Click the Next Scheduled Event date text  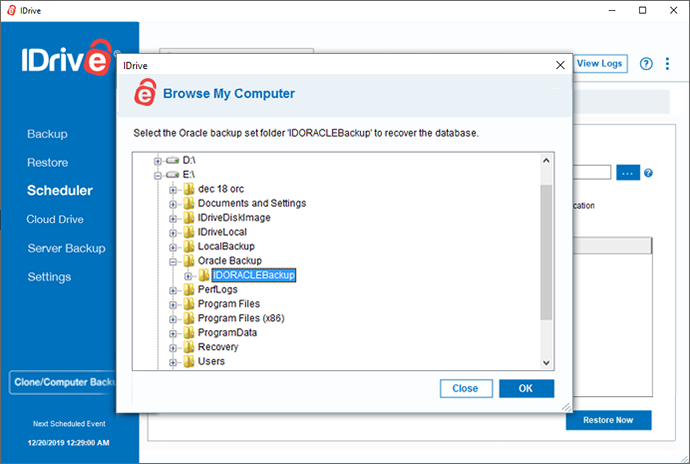coord(69,443)
